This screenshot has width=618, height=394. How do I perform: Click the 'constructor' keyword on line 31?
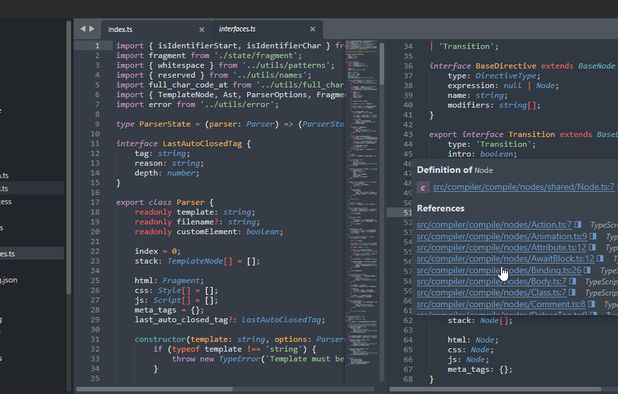pyautogui.click(x=160, y=339)
